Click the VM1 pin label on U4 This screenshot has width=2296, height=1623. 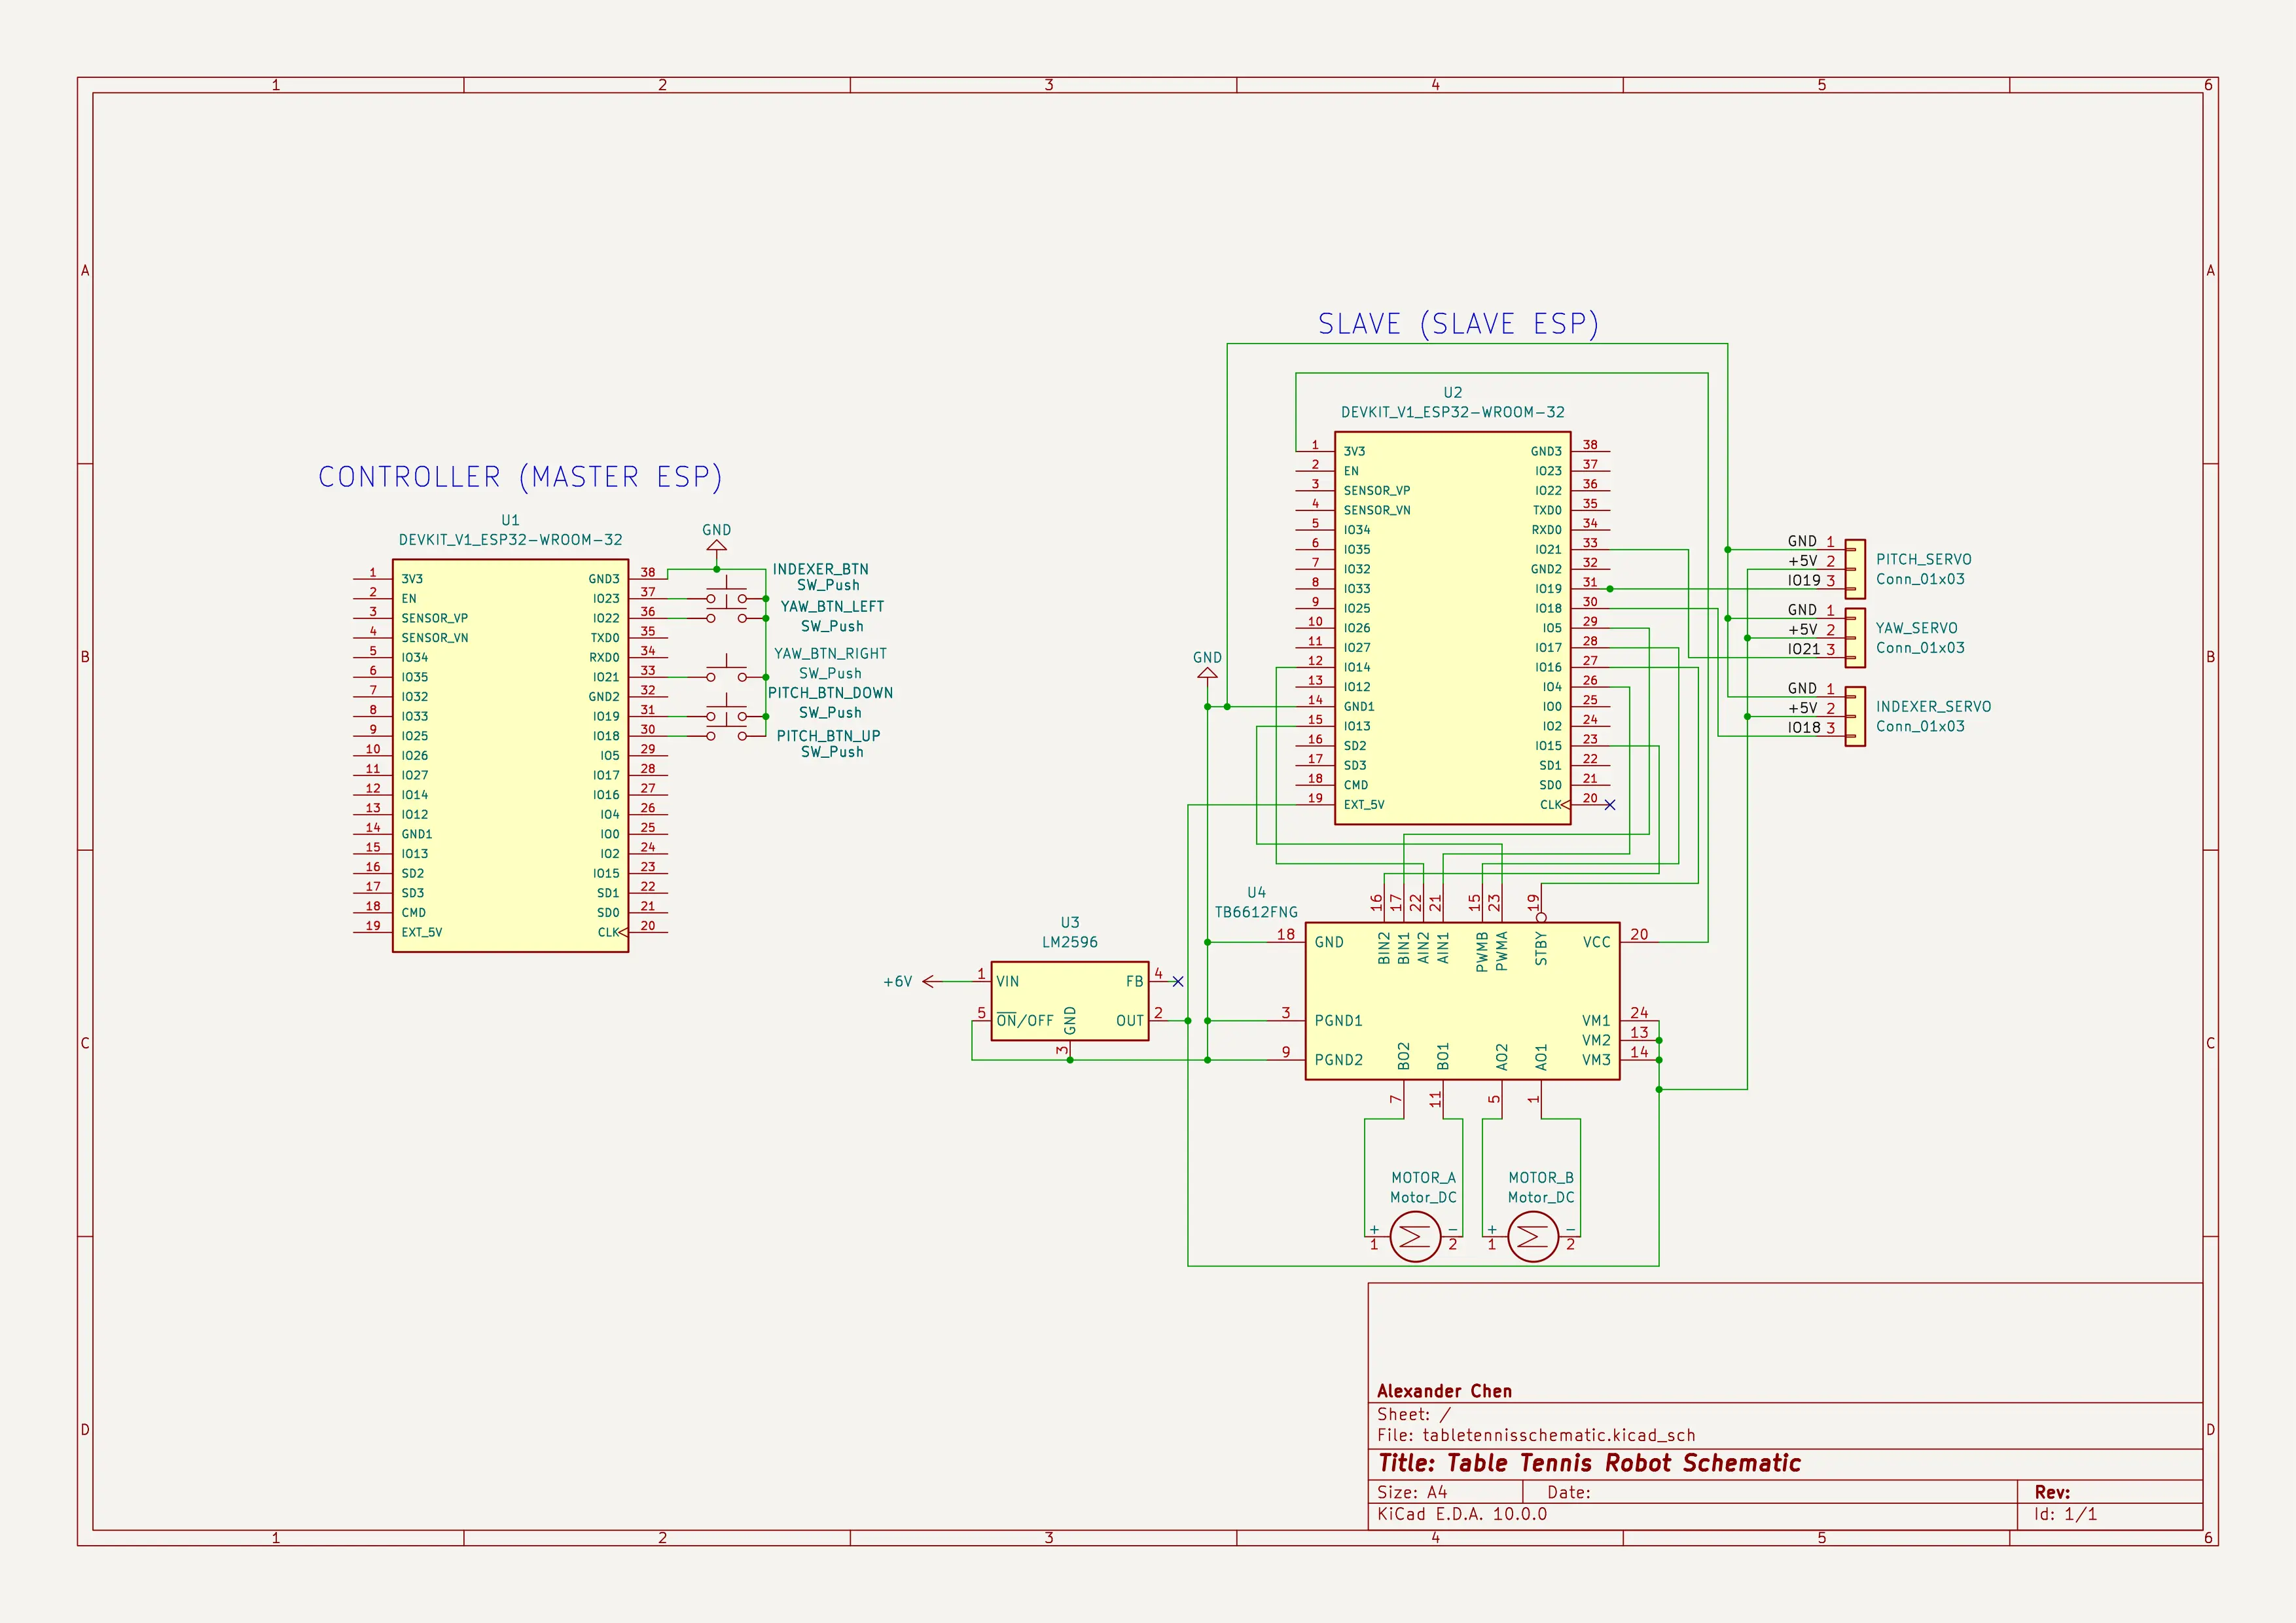coord(1596,1021)
